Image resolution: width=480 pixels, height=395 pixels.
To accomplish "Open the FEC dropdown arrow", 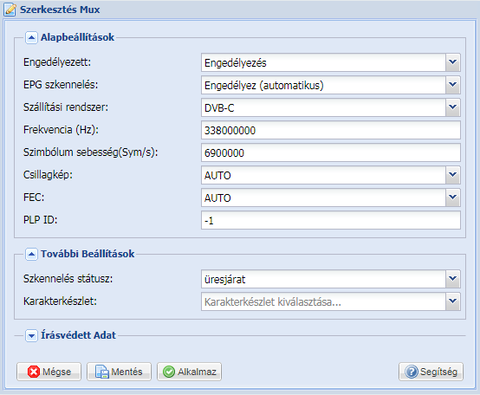I will click(x=453, y=198).
